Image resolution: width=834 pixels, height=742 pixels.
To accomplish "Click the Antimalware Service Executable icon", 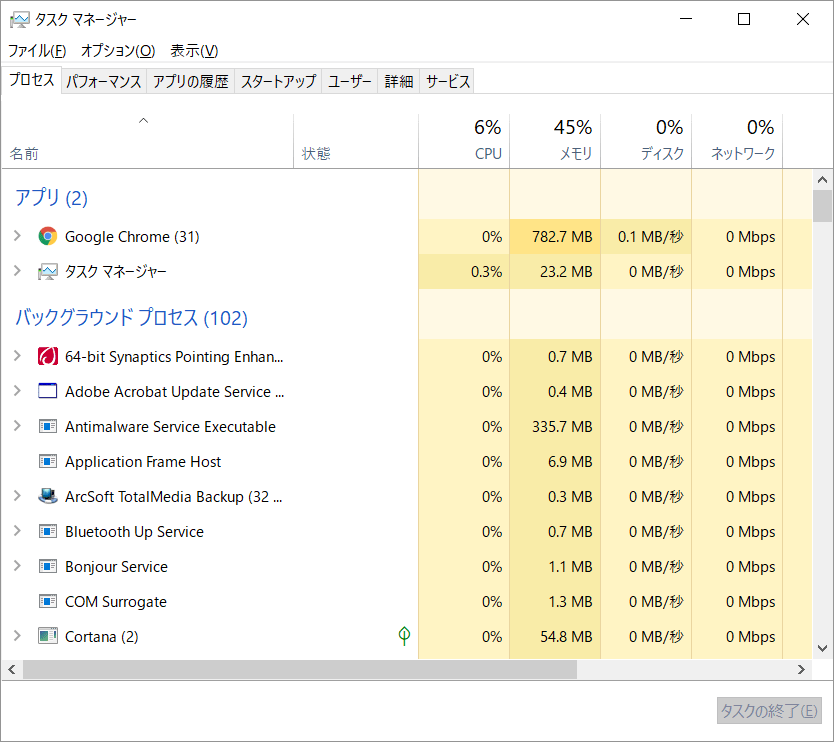I will click(x=47, y=426).
